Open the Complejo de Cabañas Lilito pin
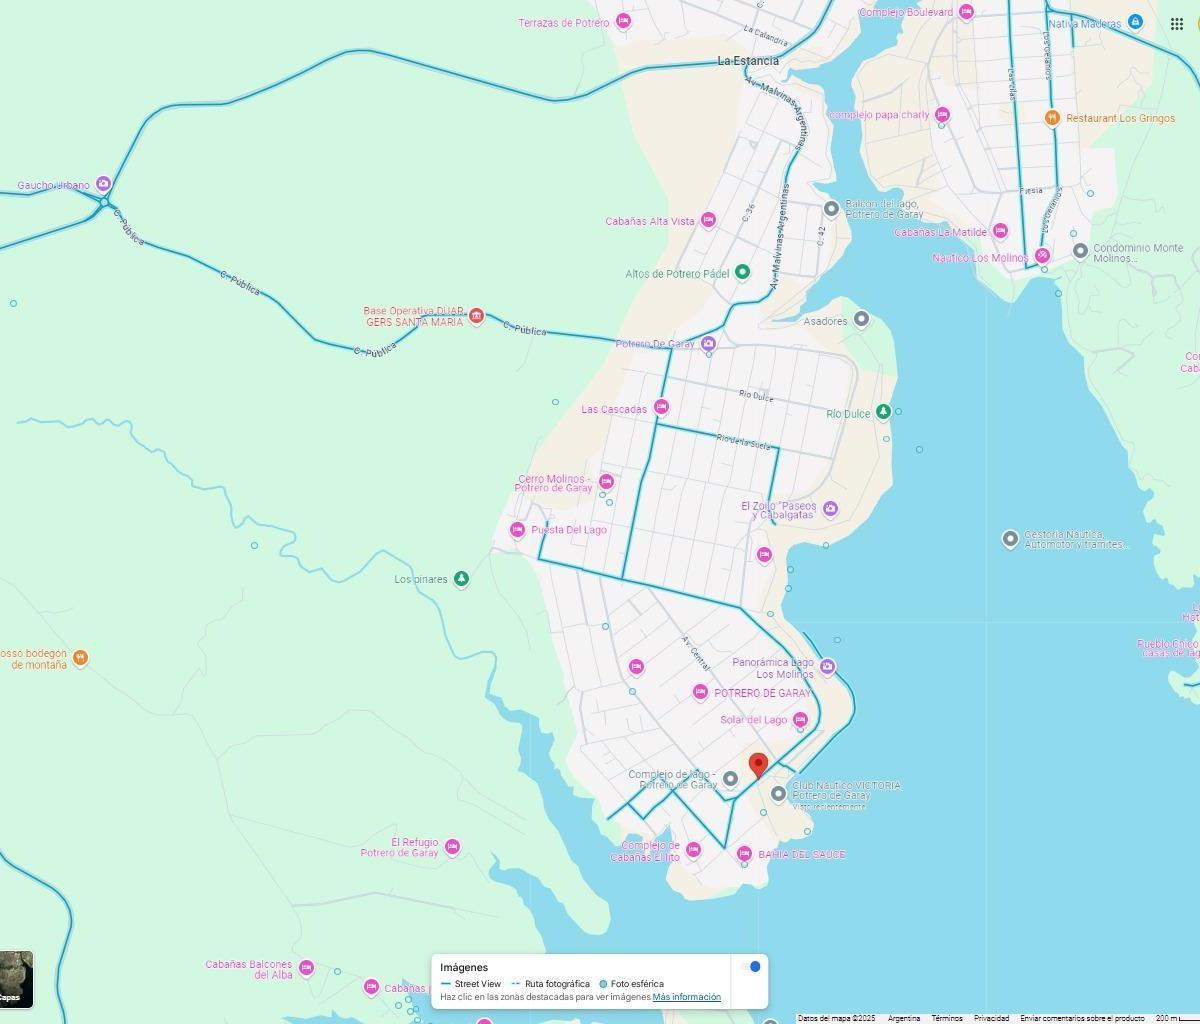 point(693,850)
